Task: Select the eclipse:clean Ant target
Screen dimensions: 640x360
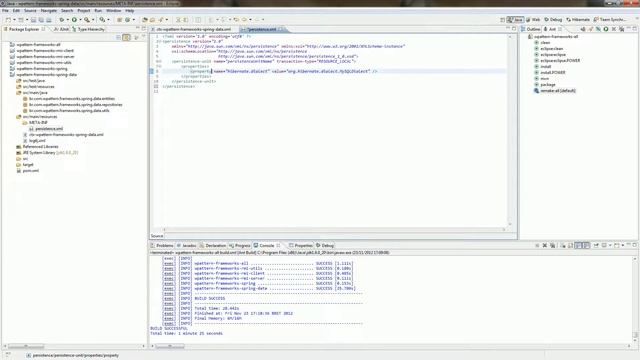Action: pos(551,49)
